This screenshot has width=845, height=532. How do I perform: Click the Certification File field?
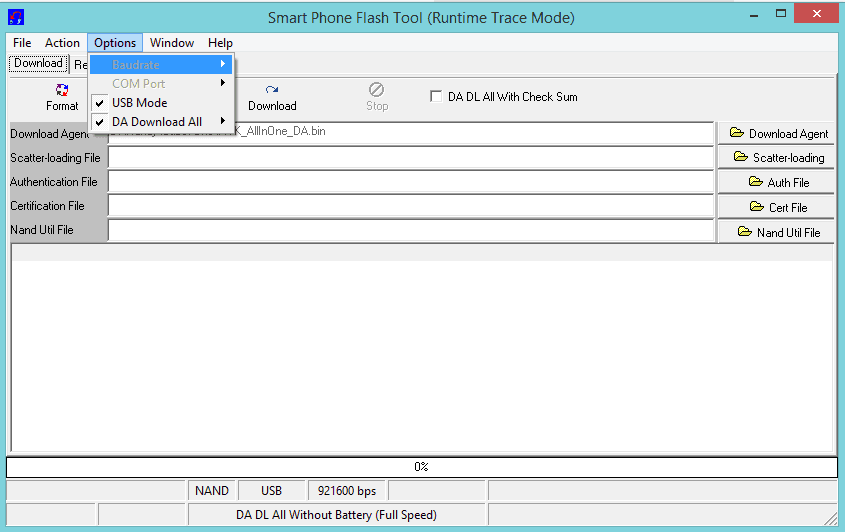point(411,206)
